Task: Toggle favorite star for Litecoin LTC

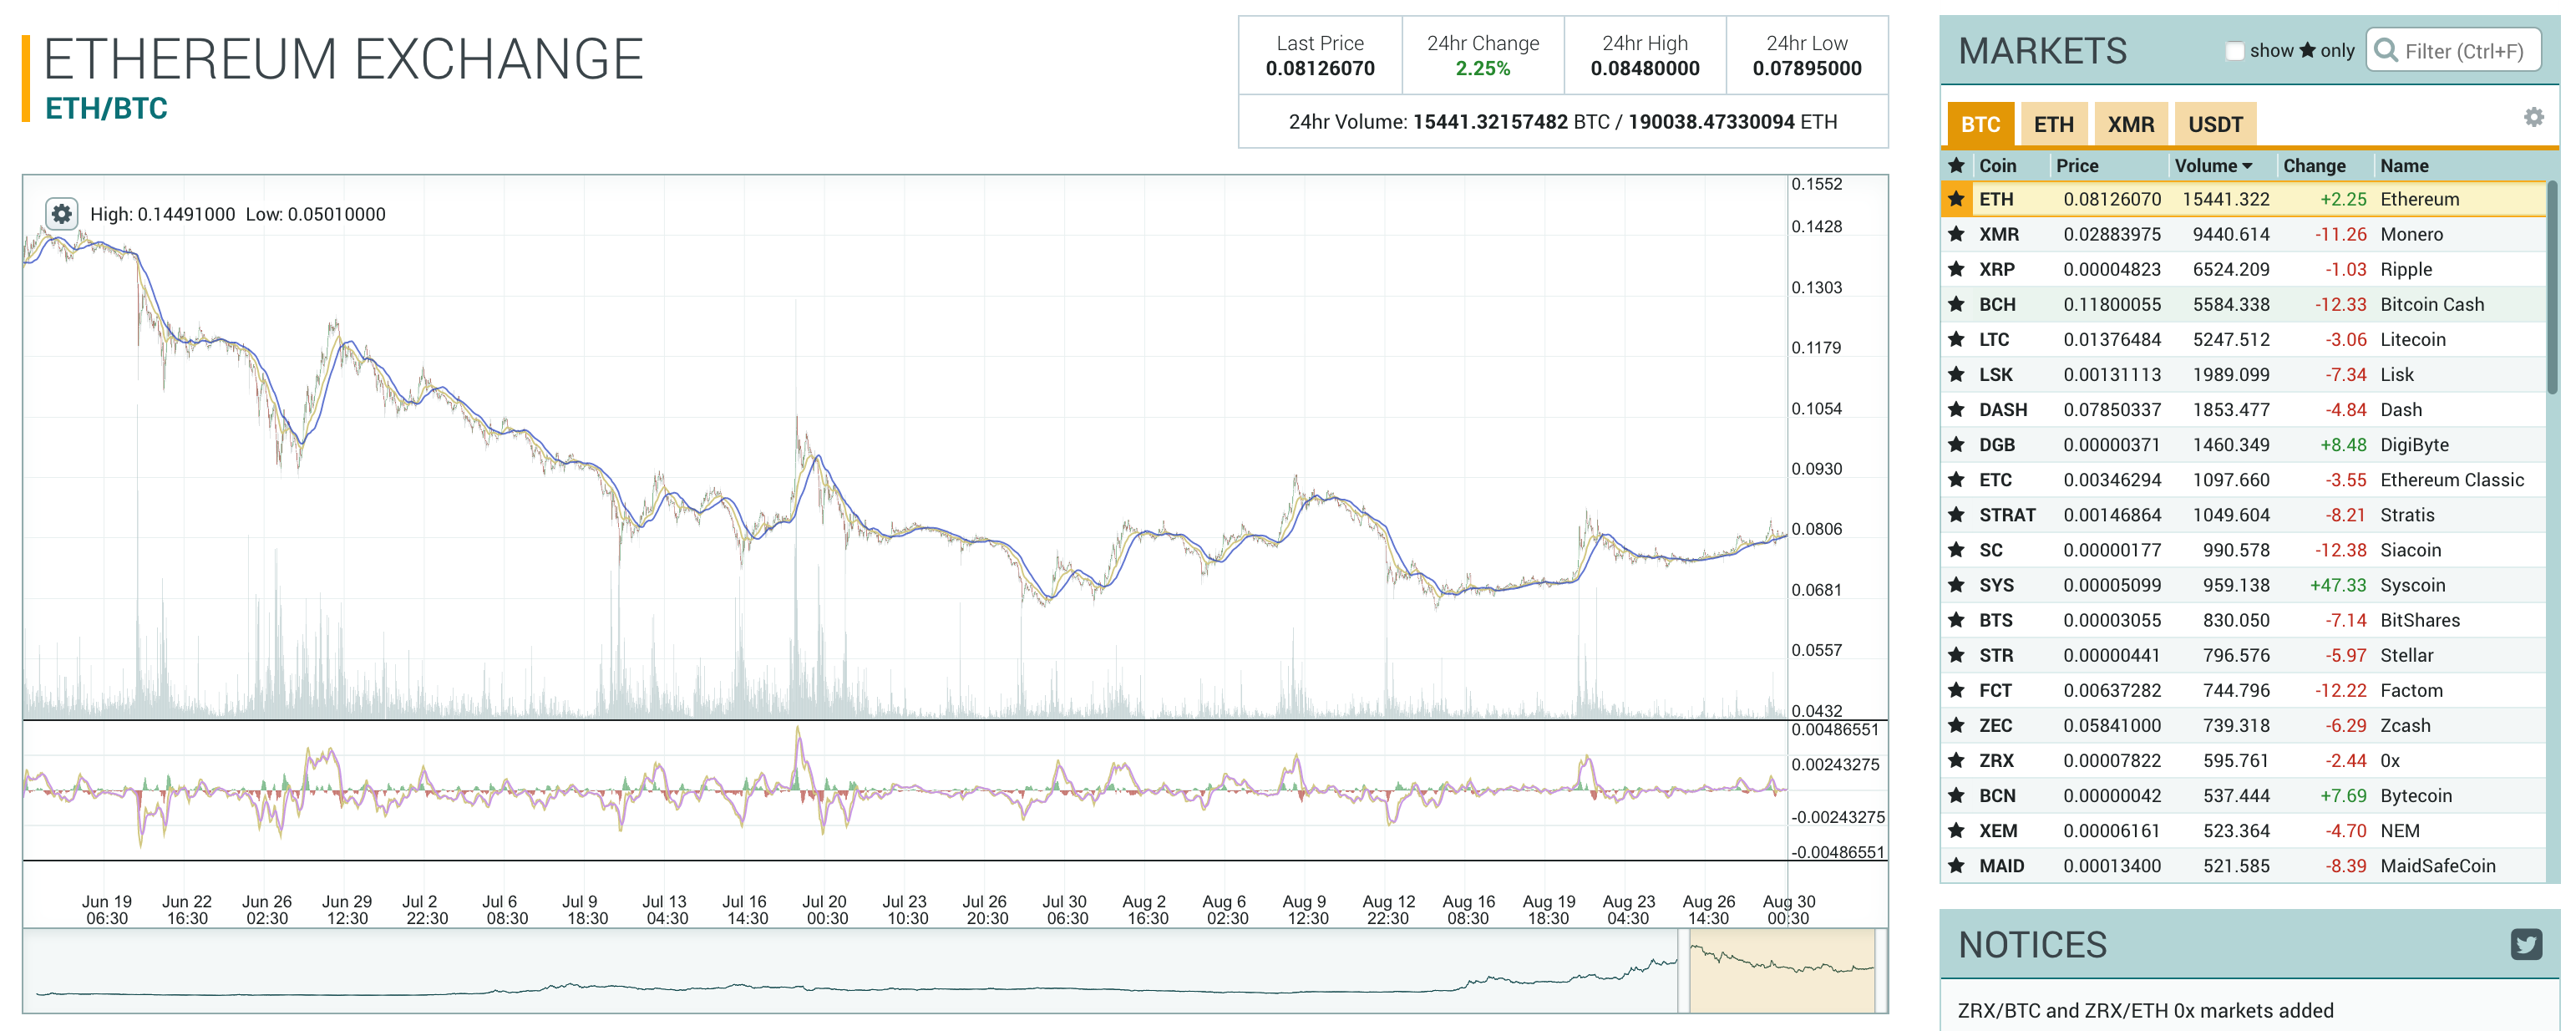Action: coord(1956,339)
